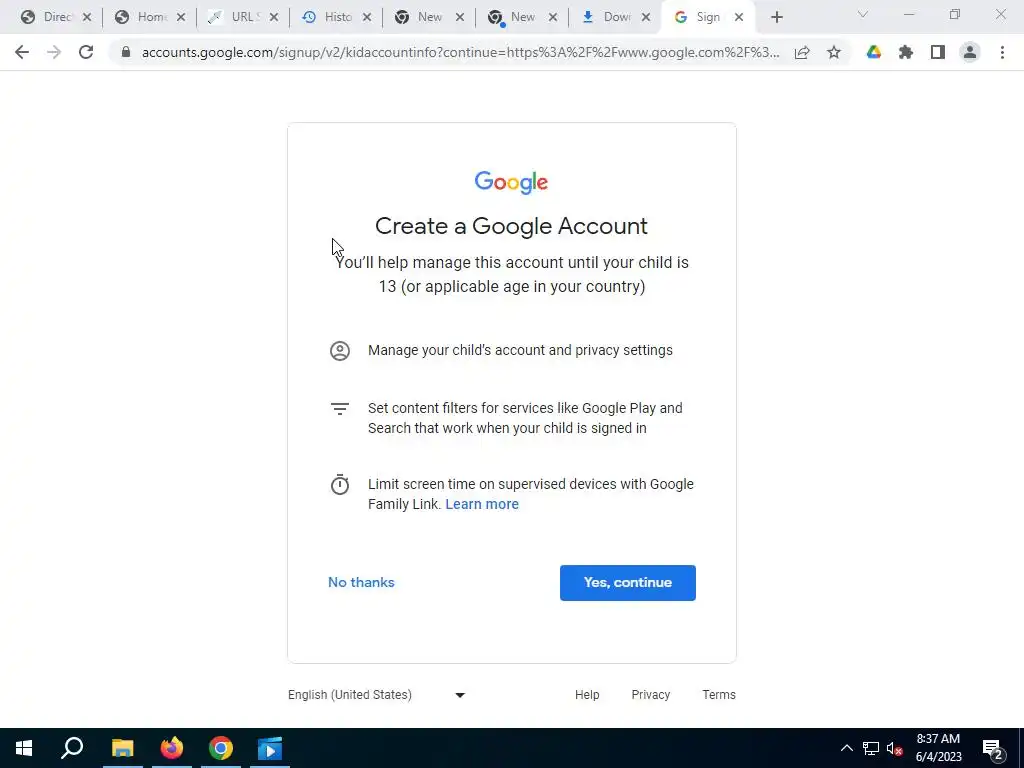
Task: Open the Windows Start menu
Action: [x=24, y=748]
